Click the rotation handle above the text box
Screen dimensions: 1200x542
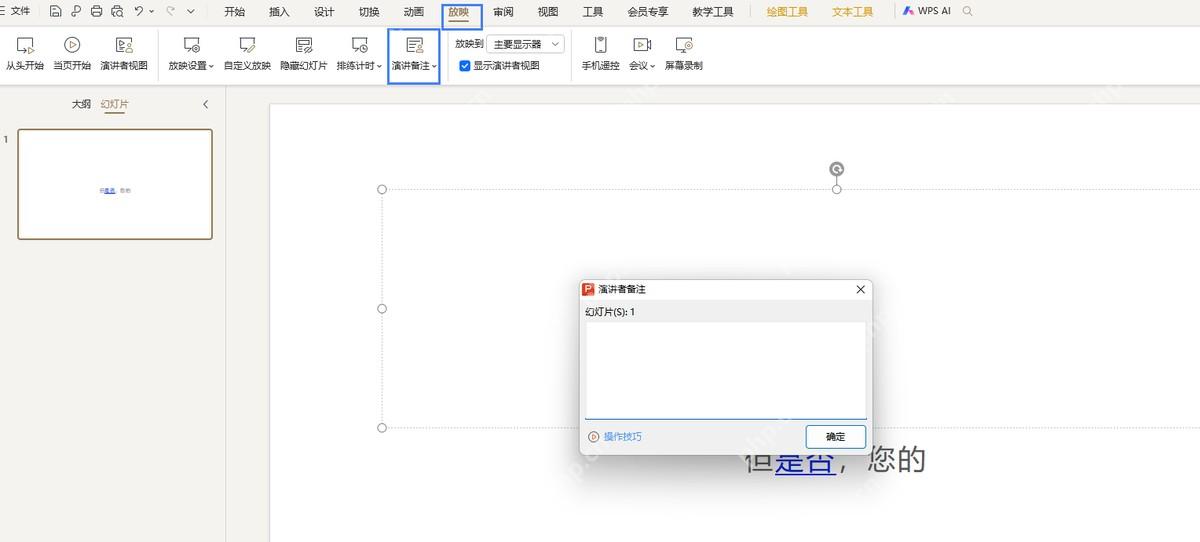coord(837,169)
